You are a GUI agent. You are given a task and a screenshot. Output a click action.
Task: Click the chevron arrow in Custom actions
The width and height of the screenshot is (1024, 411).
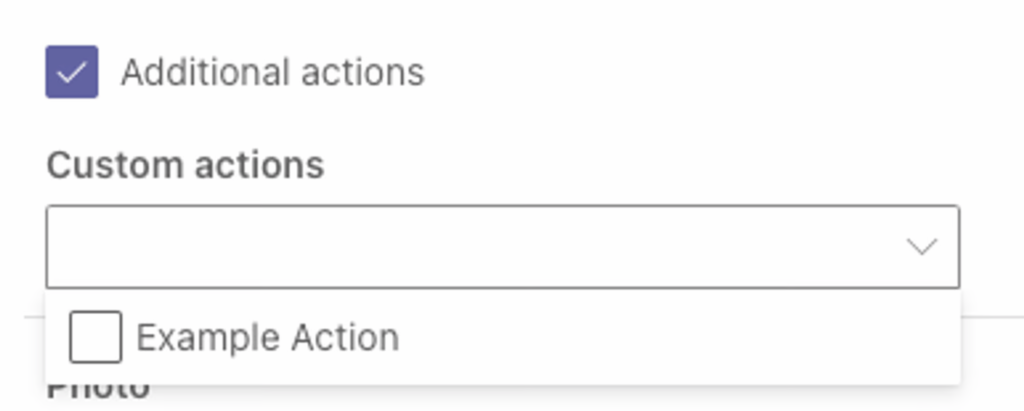921,246
